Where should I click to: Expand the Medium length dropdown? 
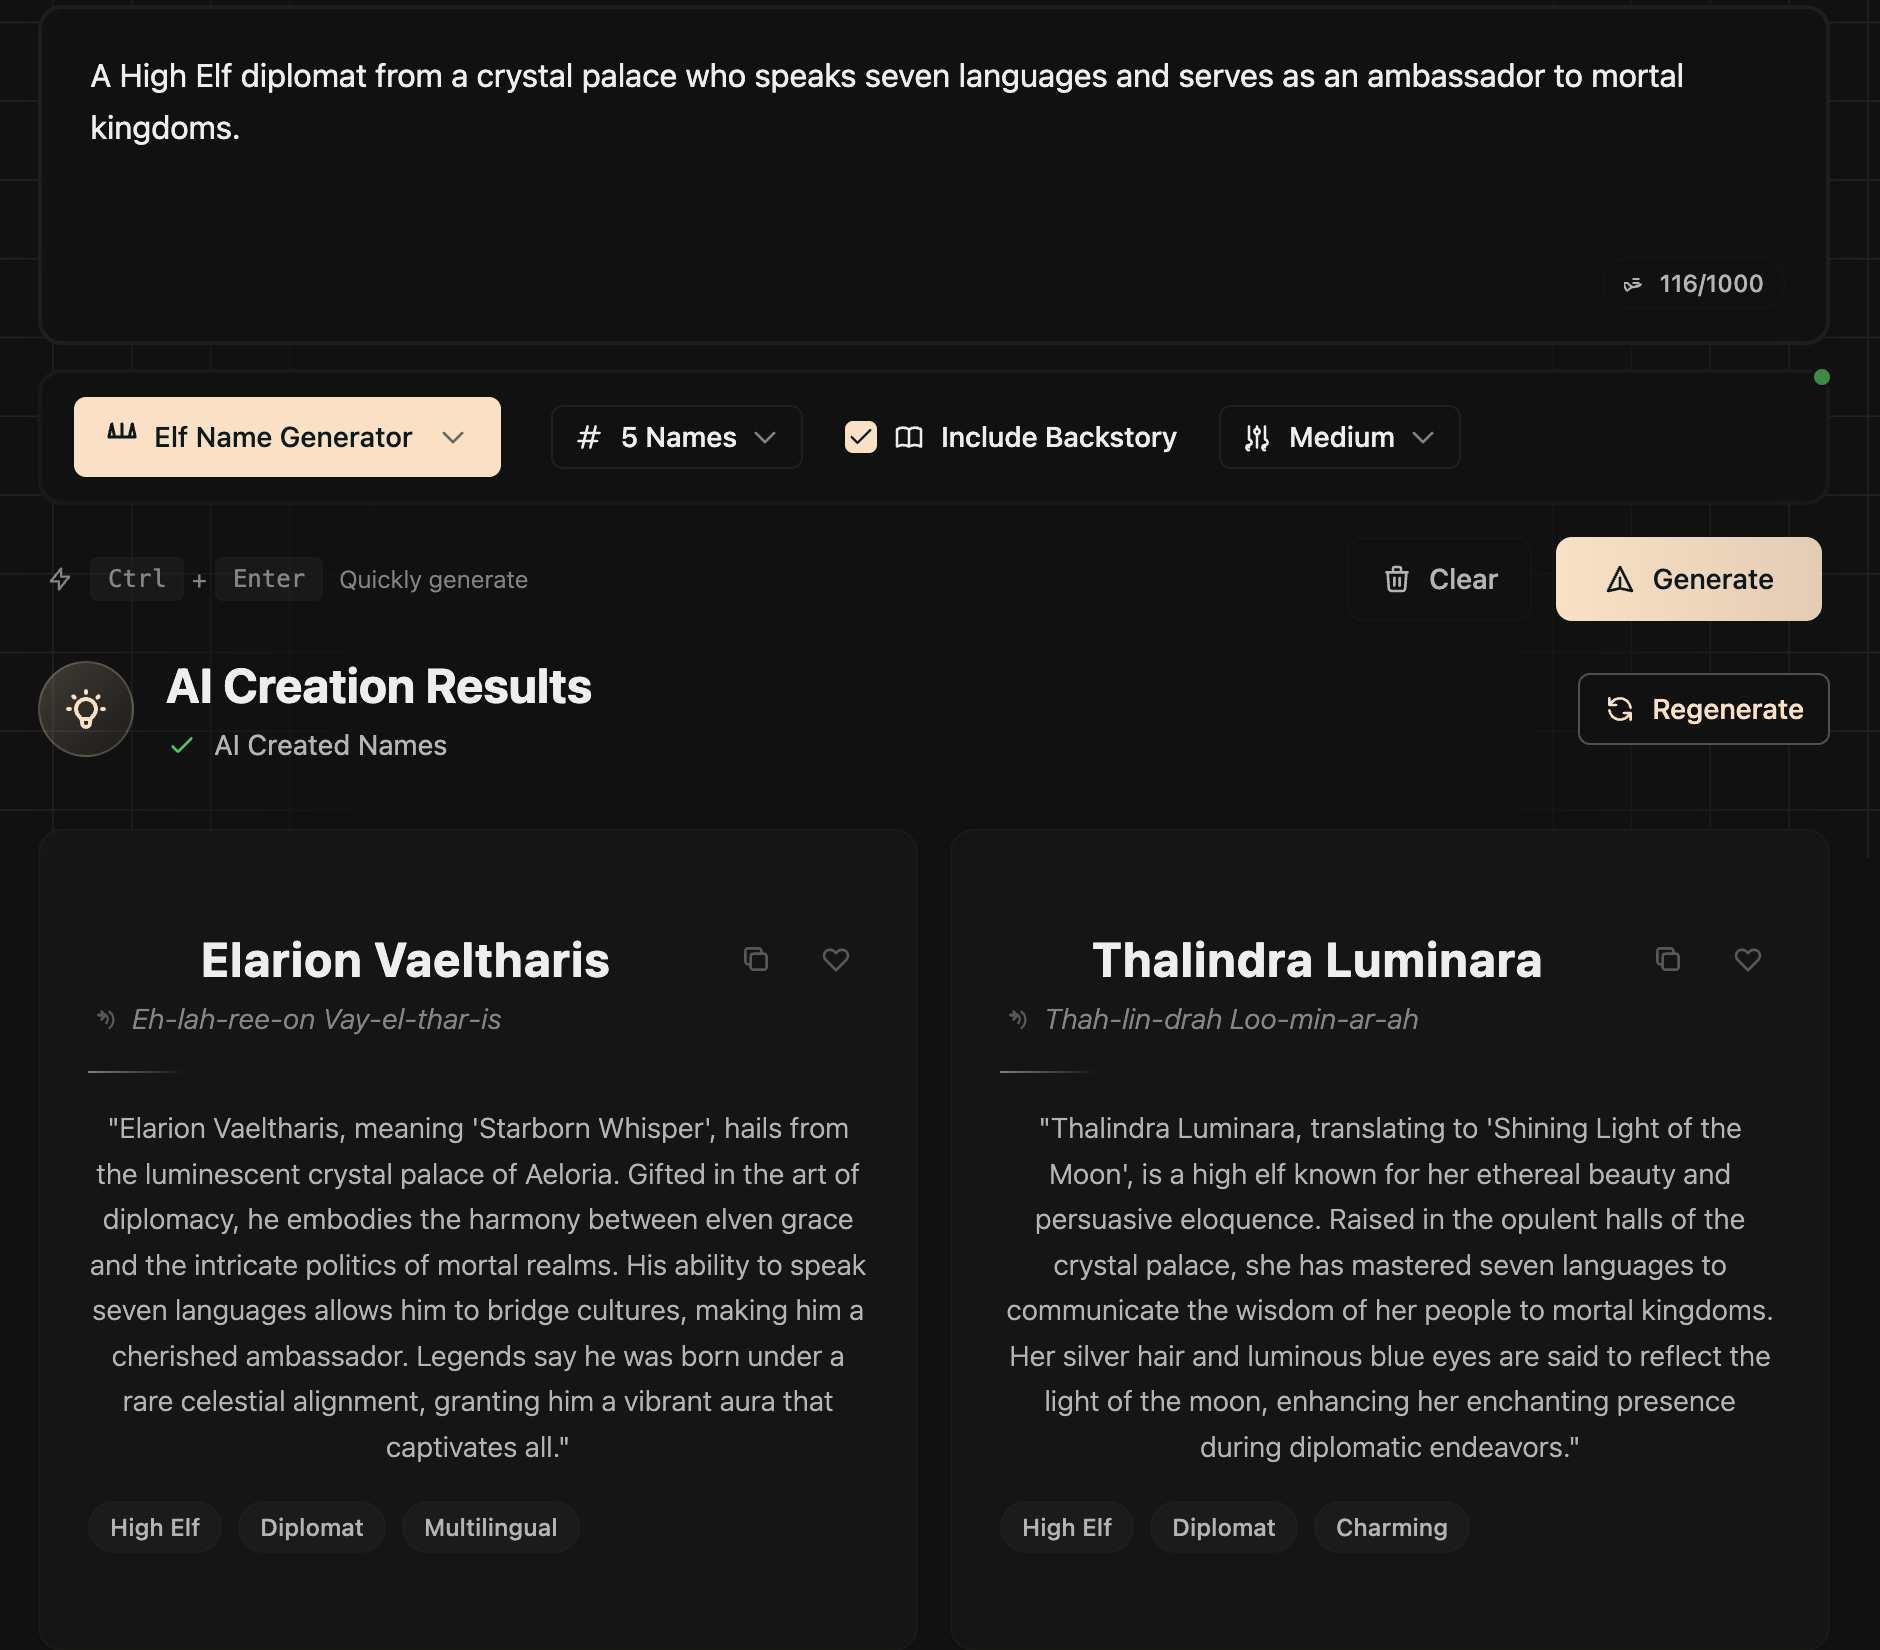tap(1339, 437)
